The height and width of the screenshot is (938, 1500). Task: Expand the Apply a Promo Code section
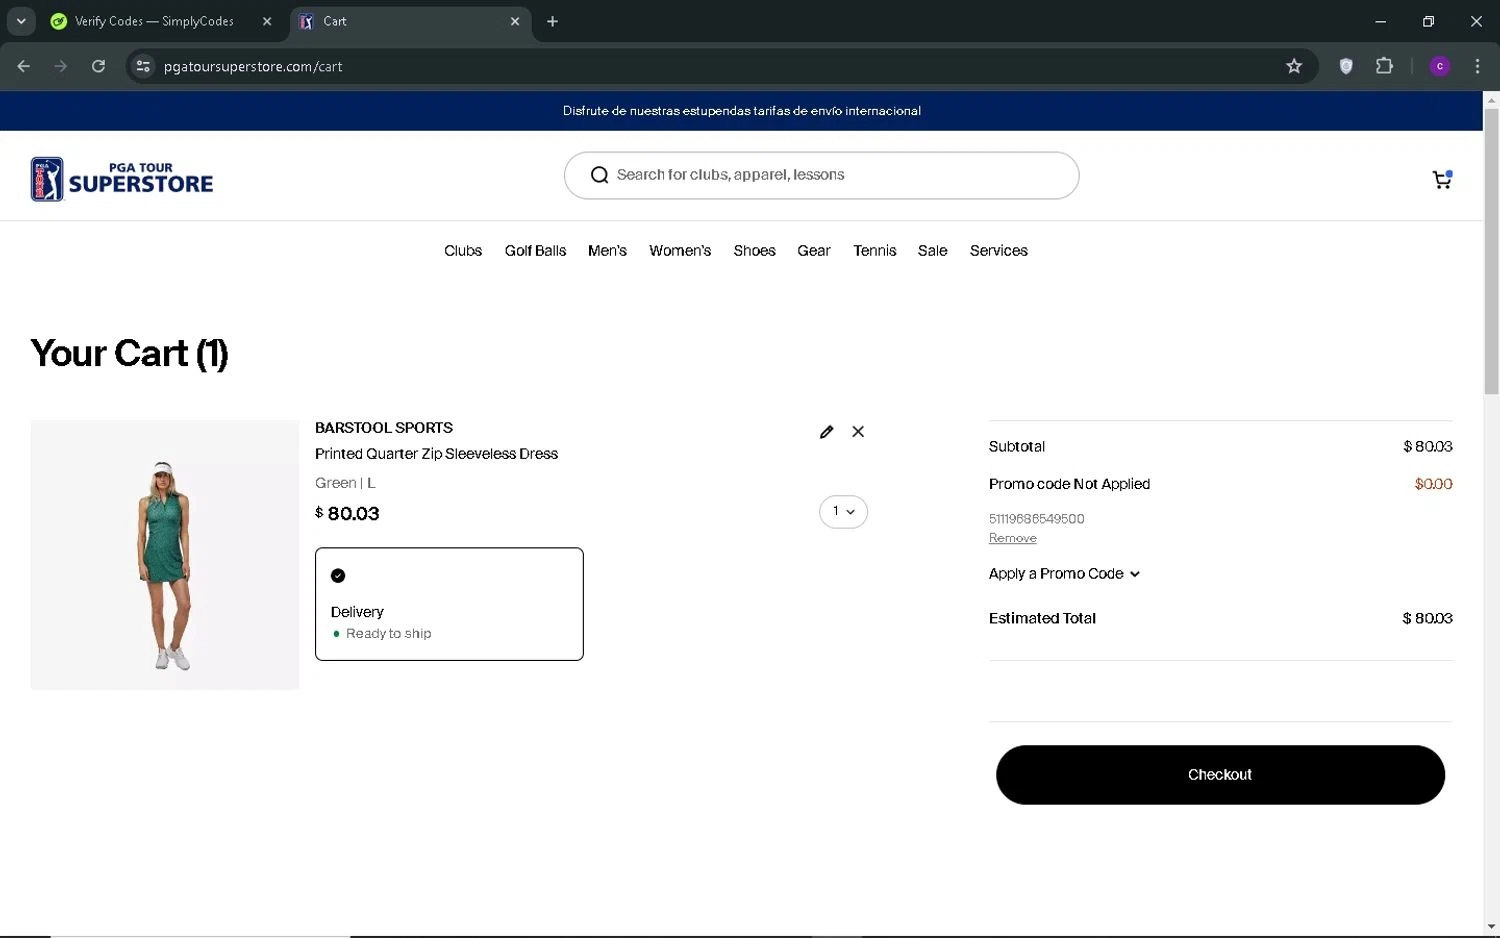[x=1064, y=574]
